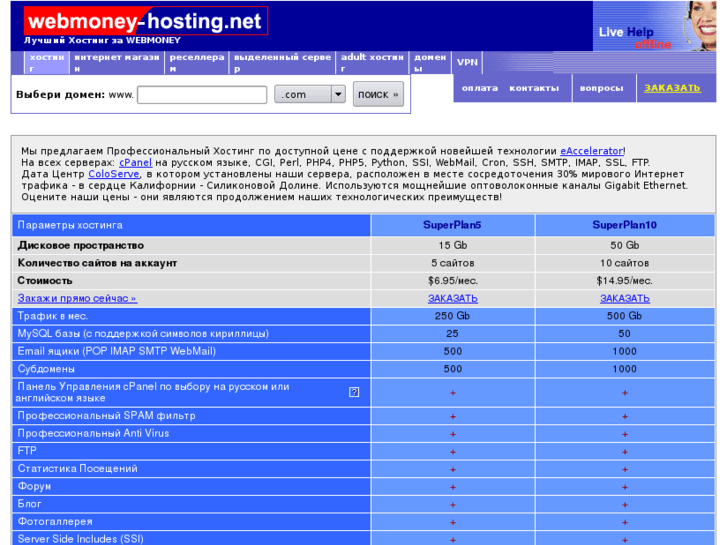727x545 pixels.
Task: Click the Дисковое пространство row label
Action: pos(81,245)
